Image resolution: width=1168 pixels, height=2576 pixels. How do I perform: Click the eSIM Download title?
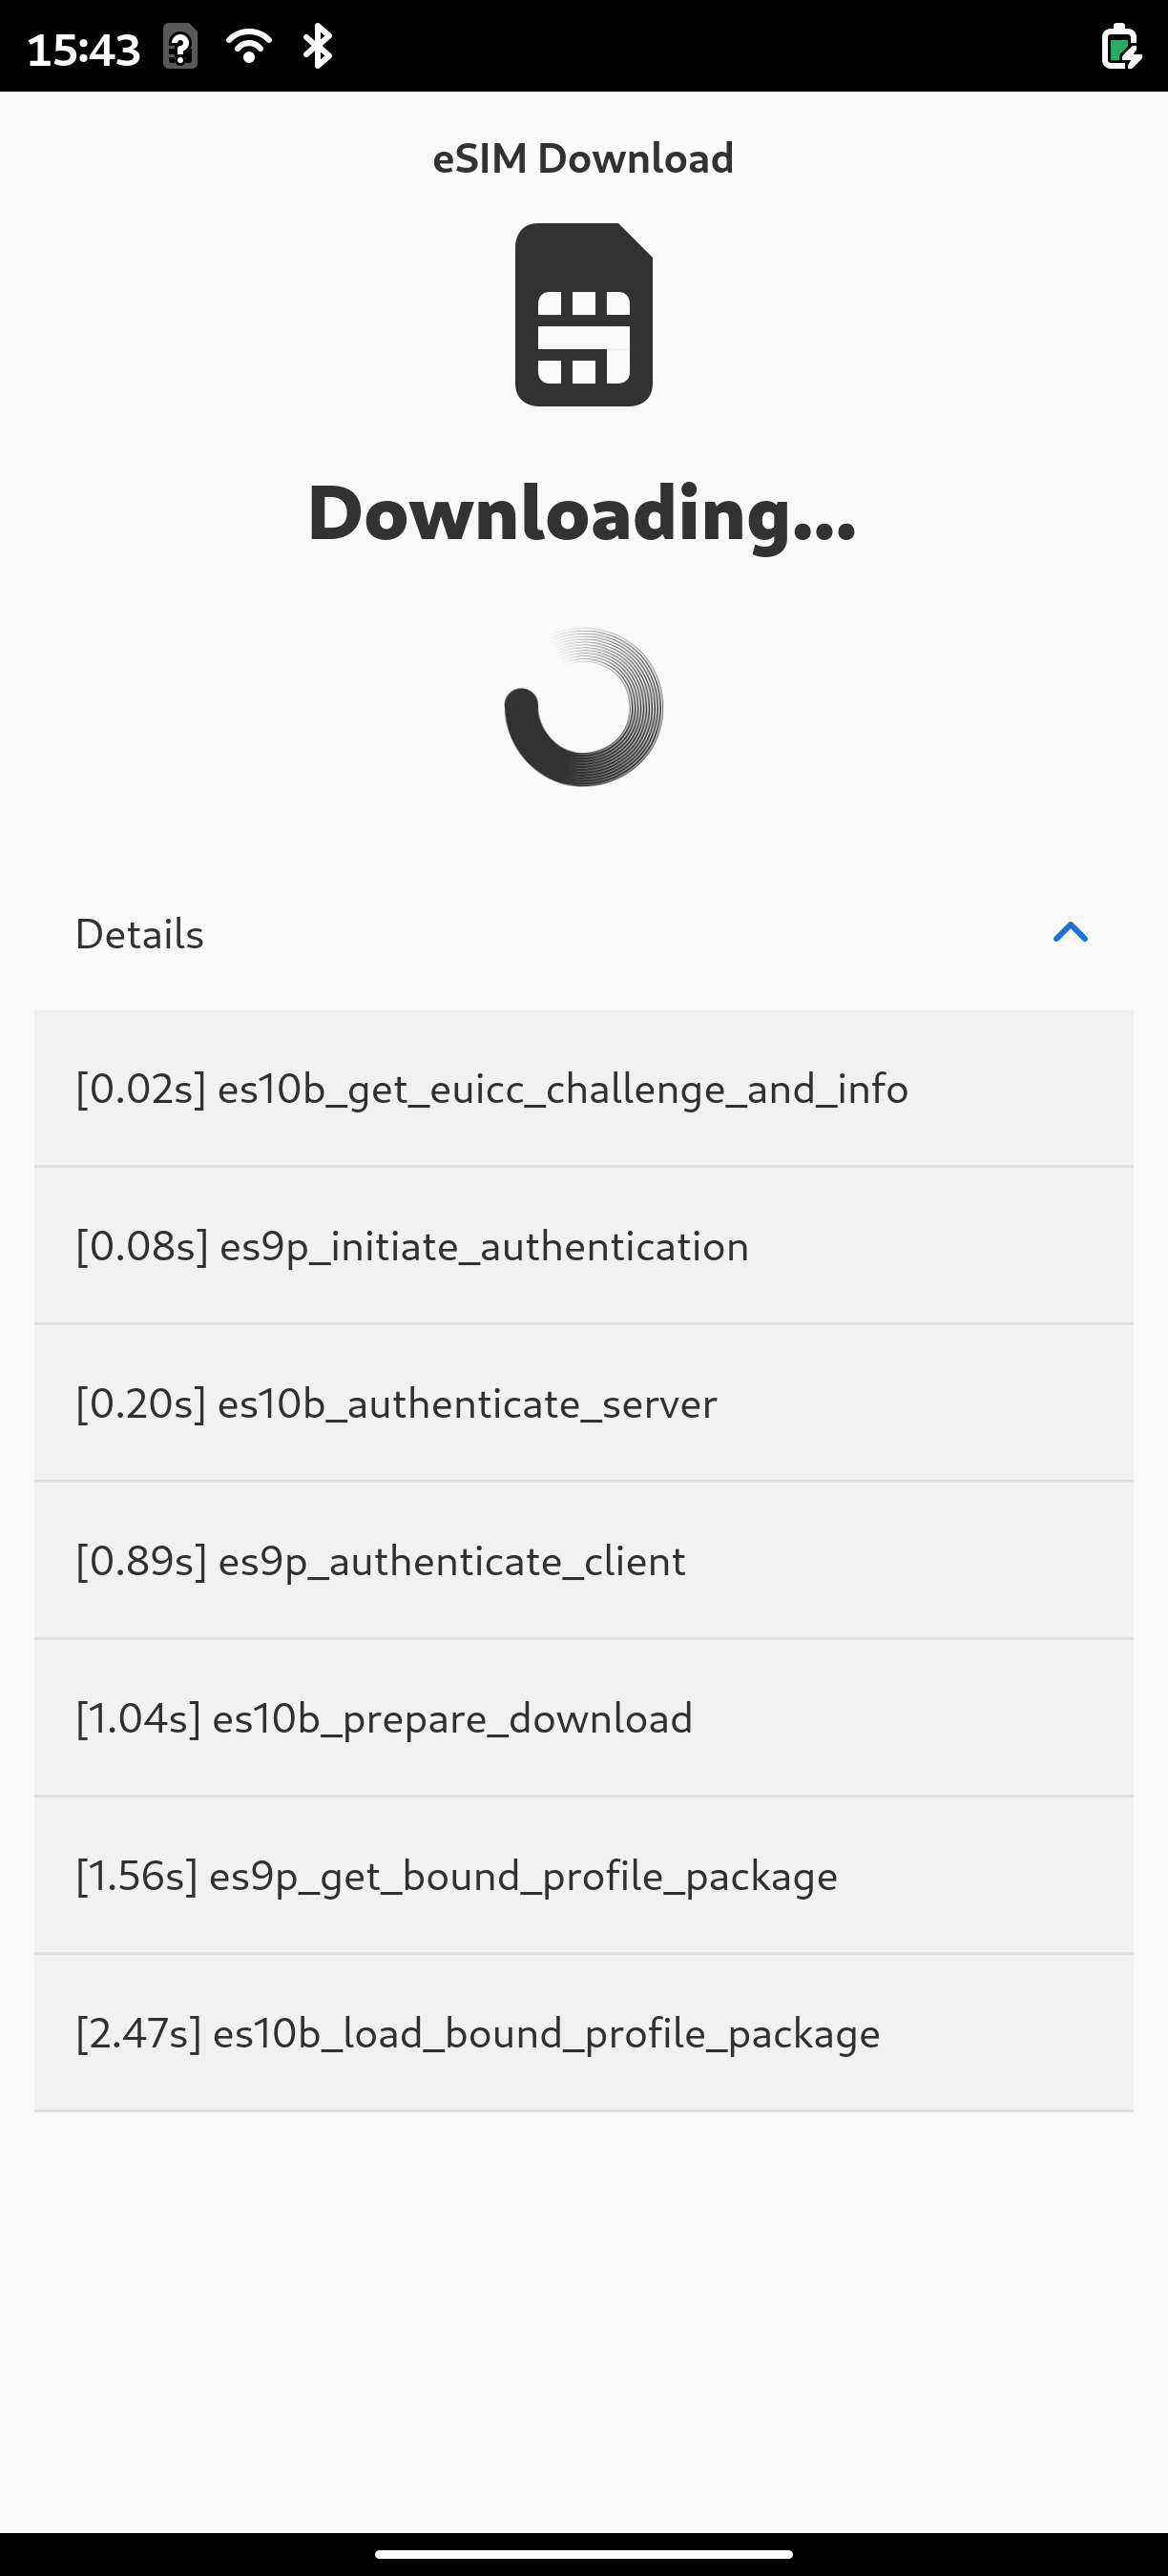[x=583, y=158]
